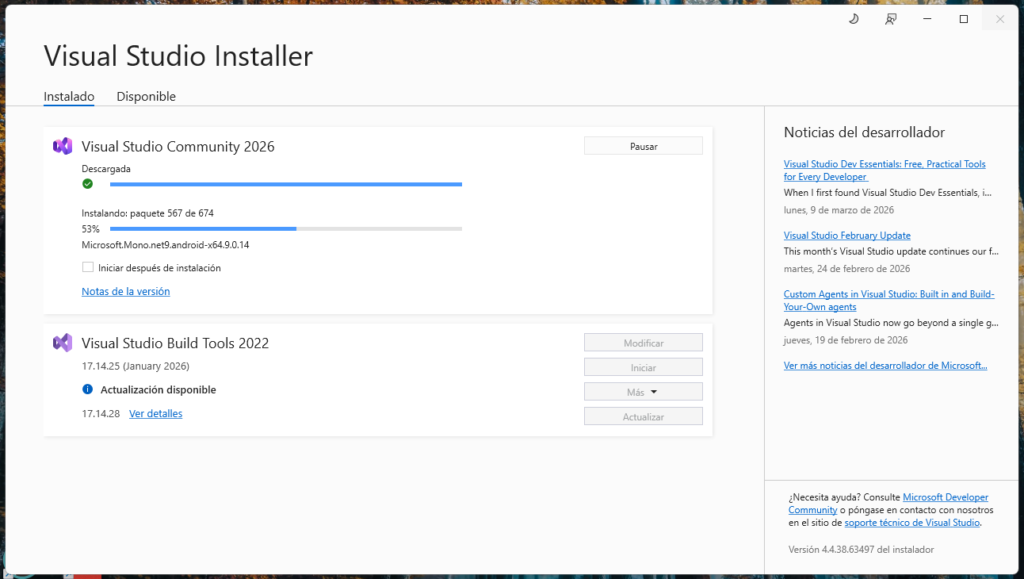The image size is (1024, 579).
Task: Click the Visual Studio Build Tools 2022 logo
Action: tap(63, 343)
